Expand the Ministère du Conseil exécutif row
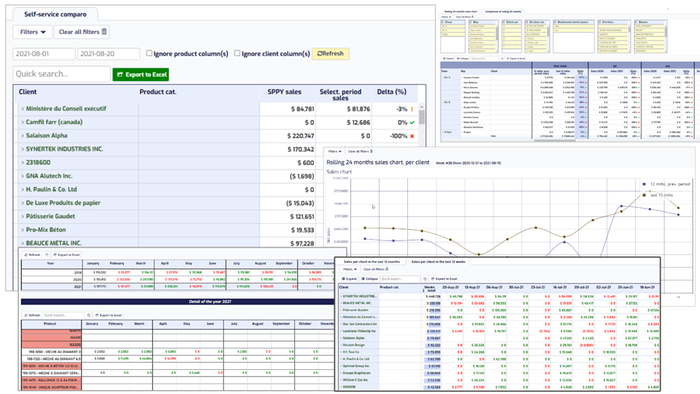 [22, 108]
